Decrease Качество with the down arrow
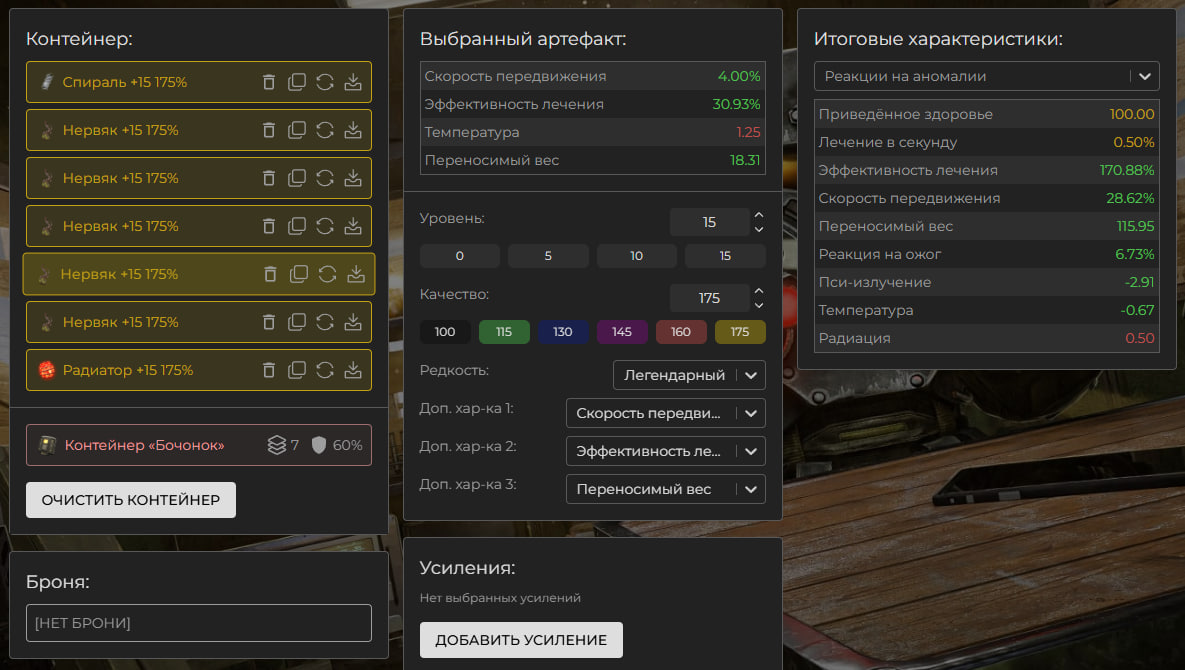 point(759,305)
